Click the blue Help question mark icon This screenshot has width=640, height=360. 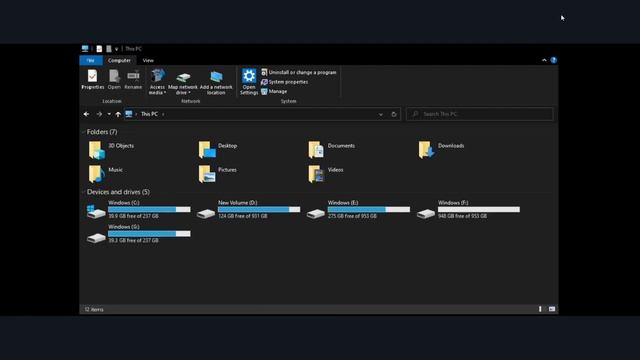[553, 60]
